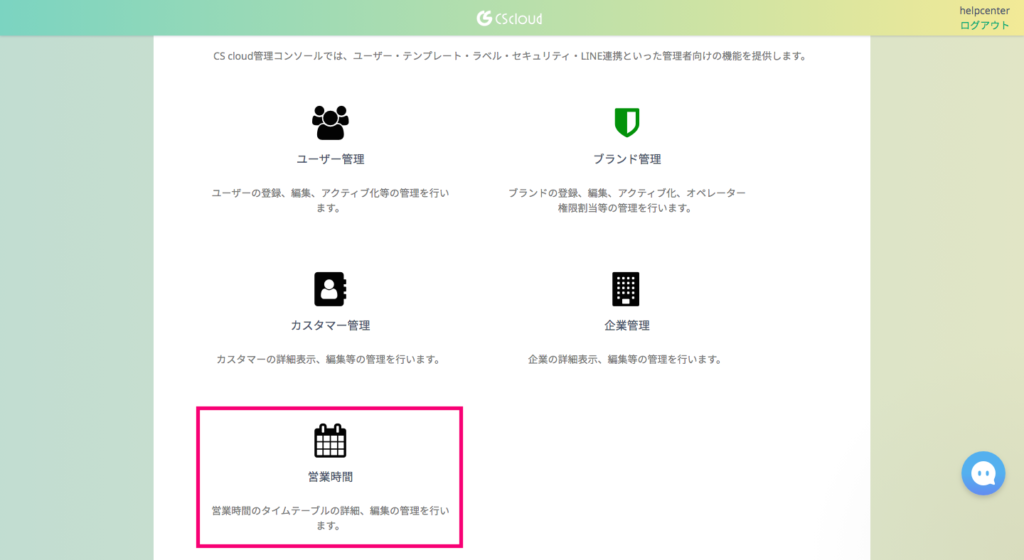The image size is (1024, 560).
Task: Click the 企業管理 building icon
Action: click(626, 289)
